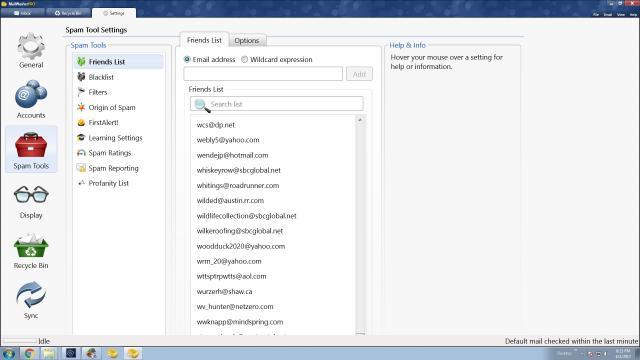
Task: Open the Recycle Bin settings category
Action: coord(31,251)
